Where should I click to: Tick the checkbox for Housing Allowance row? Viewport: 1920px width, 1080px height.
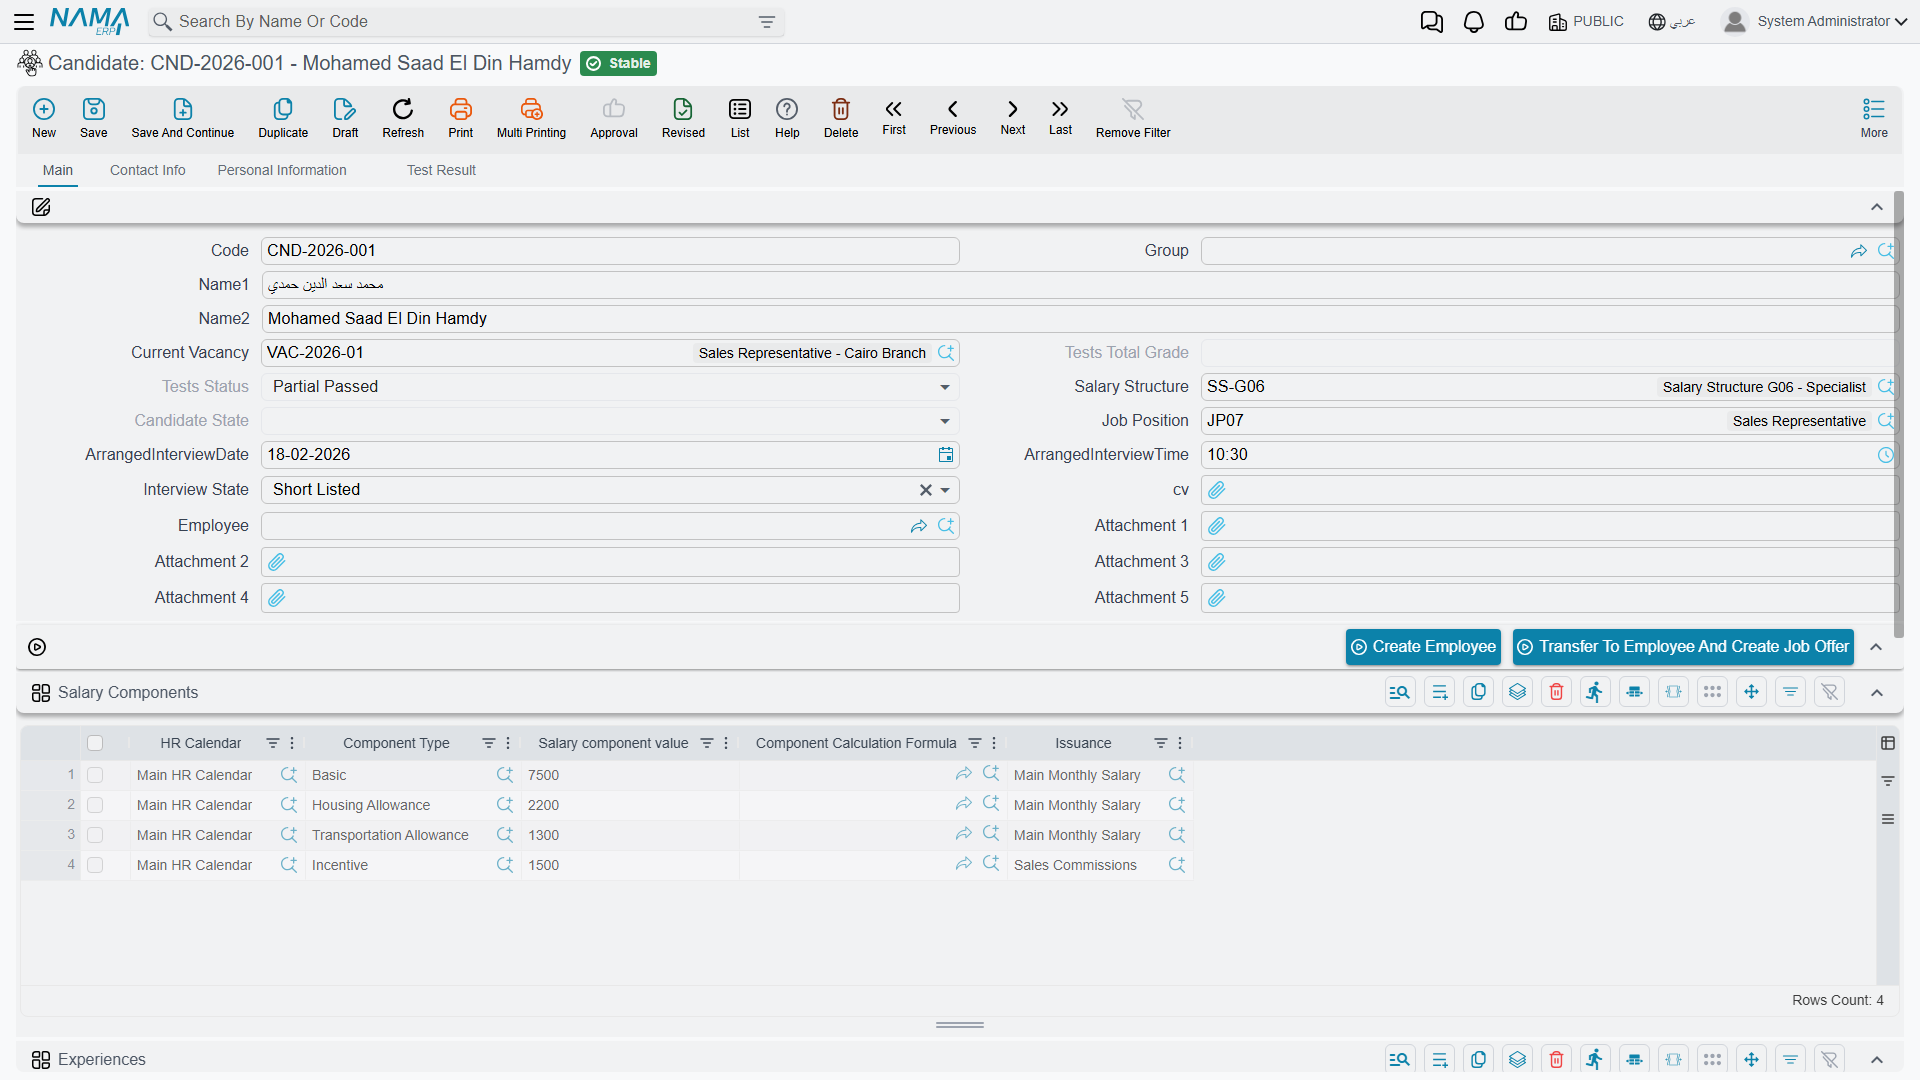[x=95, y=805]
